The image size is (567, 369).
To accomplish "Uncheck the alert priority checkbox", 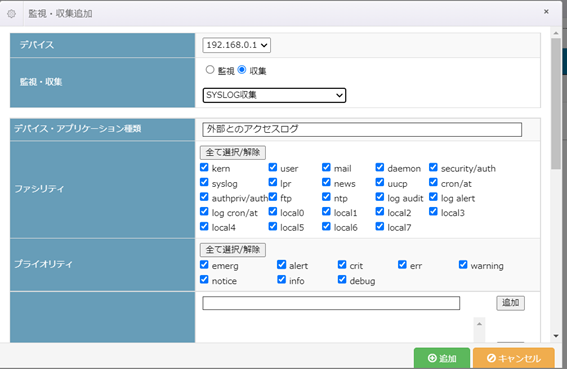I will coord(281,264).
